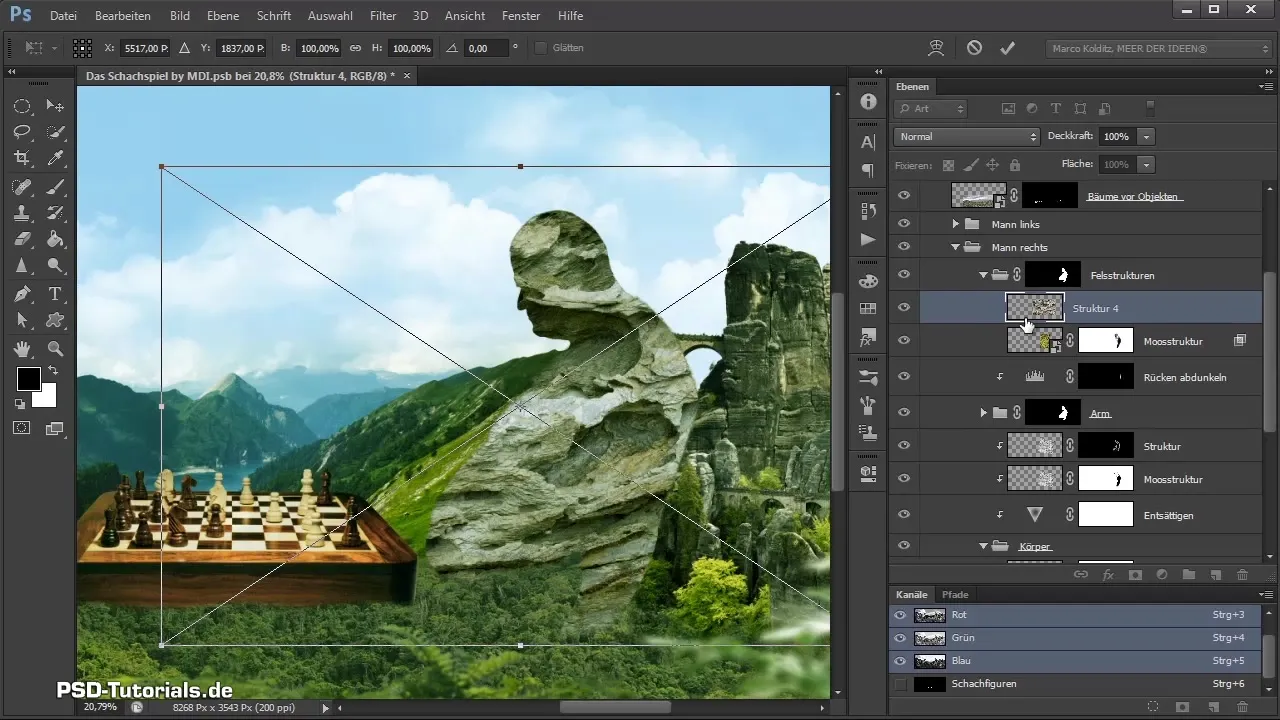This screenshot has width=1280, height=720.
Task: Click the Struktur 4 layer thumbnail
Action: (x=1034, y=307)
